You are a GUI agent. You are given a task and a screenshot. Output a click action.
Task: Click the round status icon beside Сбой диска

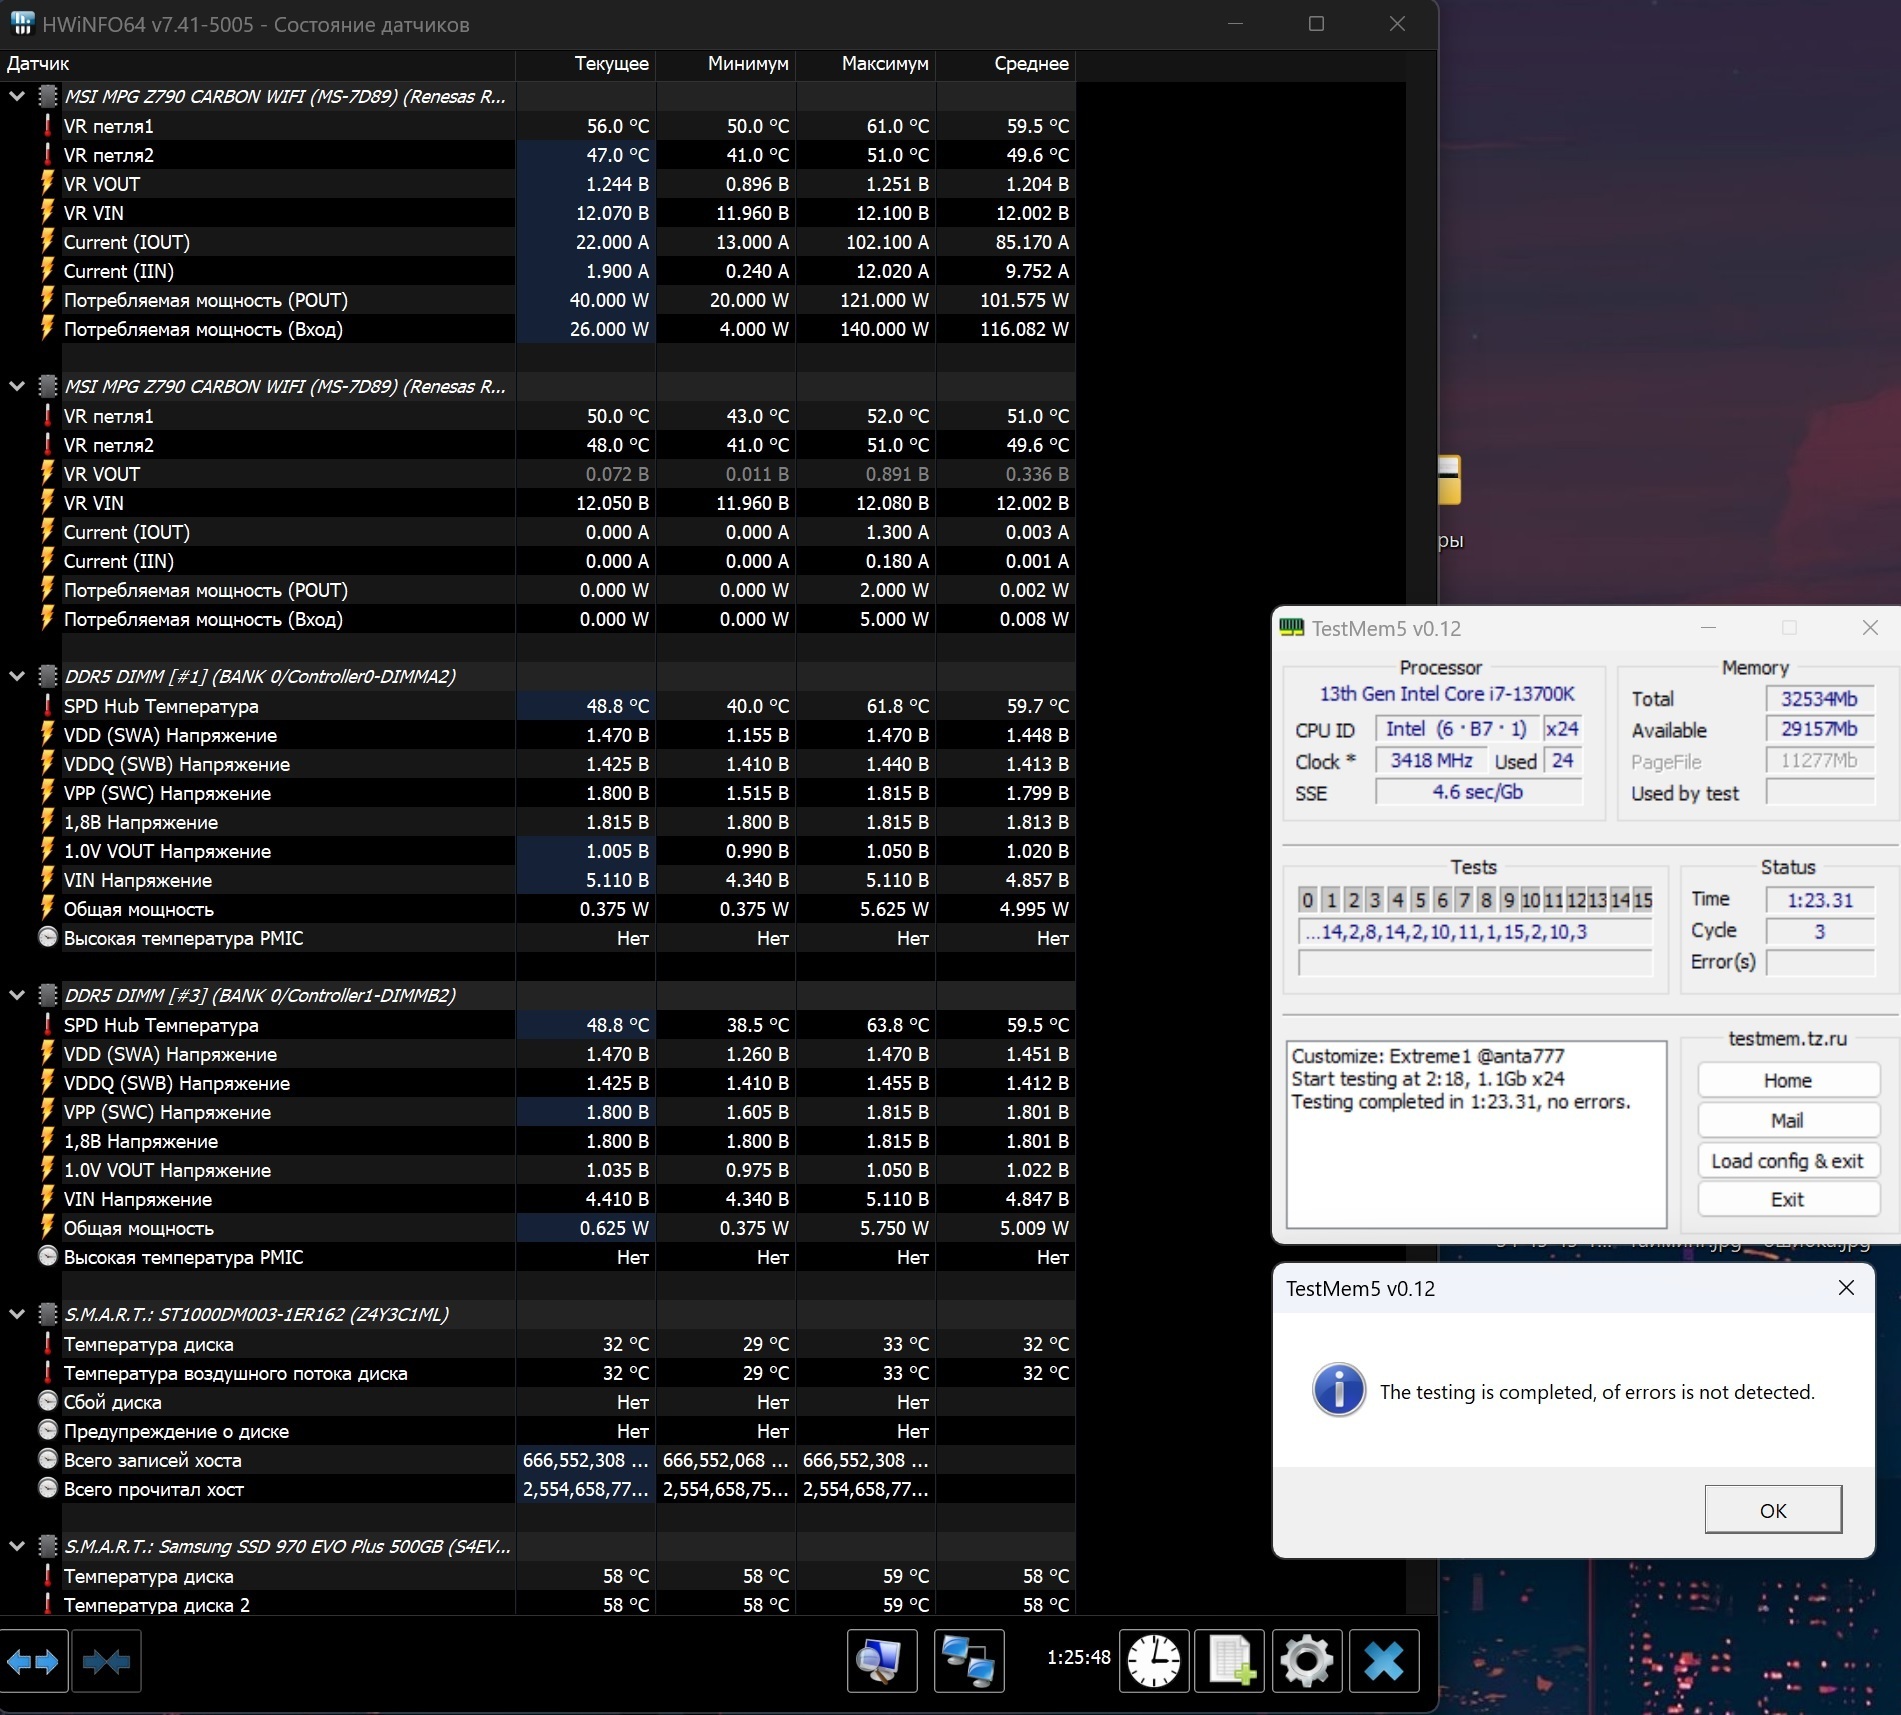[x=47, y=1402]
